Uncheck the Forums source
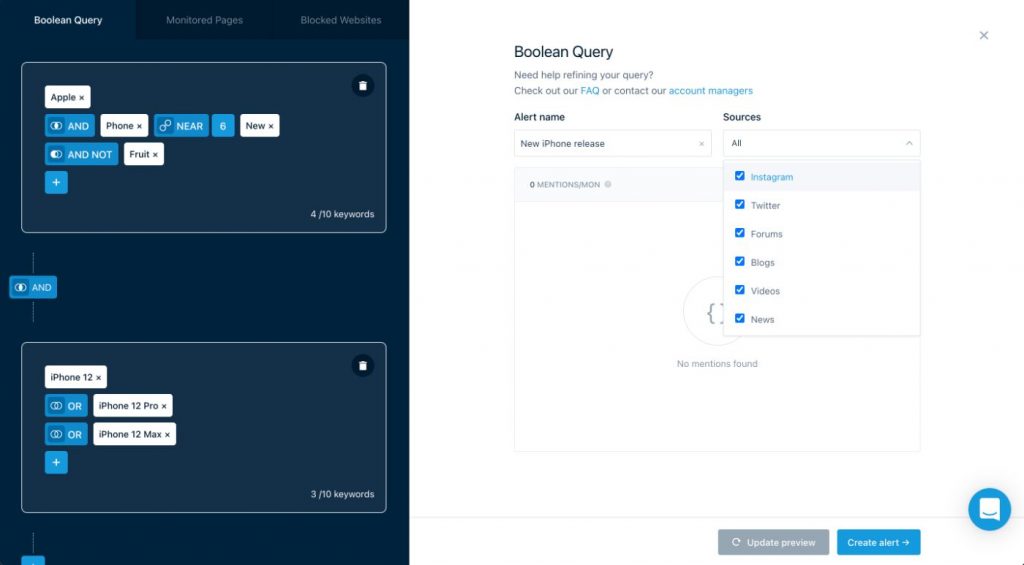 739,233
